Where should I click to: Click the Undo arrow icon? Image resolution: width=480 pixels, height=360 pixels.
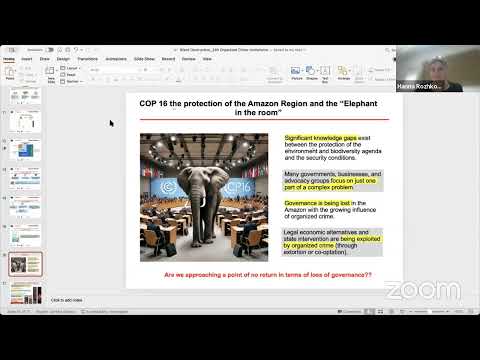click(x=76, y=50)
